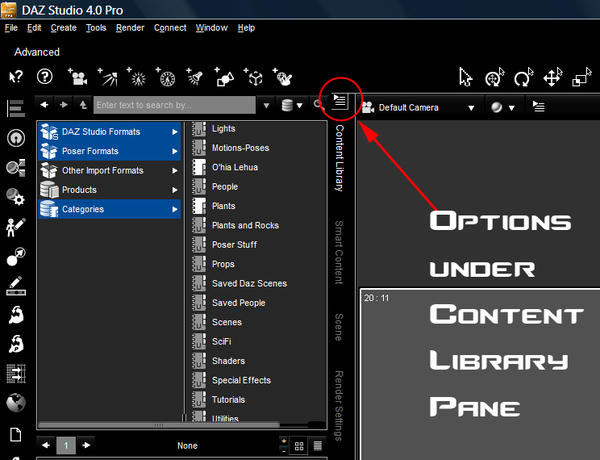
Task: Open Default Camera view dropdown
Action: (471, 108)
